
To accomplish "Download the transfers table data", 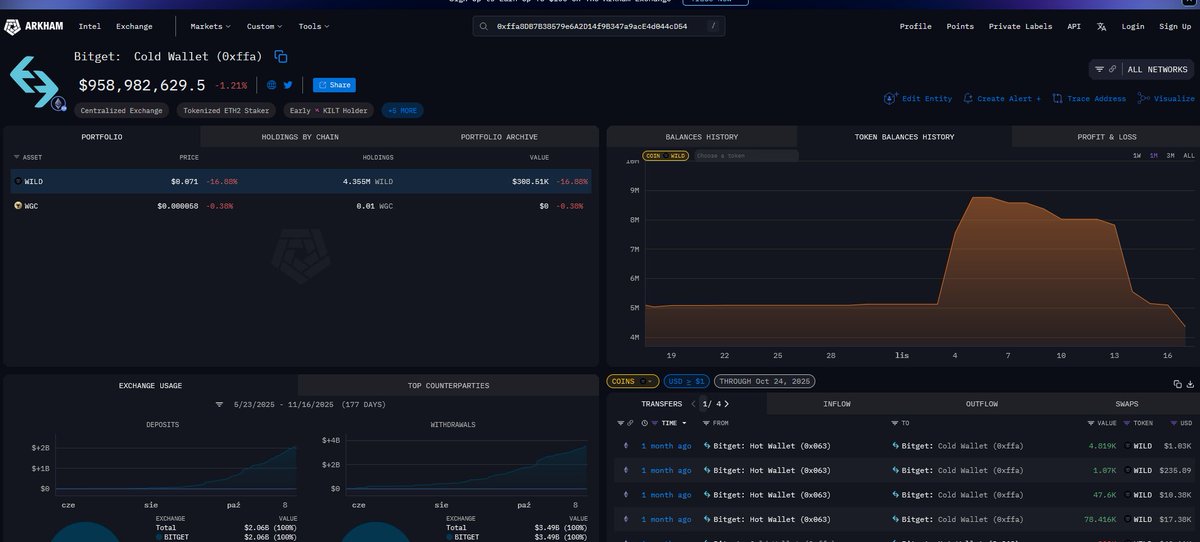I will coord(1190,383).
